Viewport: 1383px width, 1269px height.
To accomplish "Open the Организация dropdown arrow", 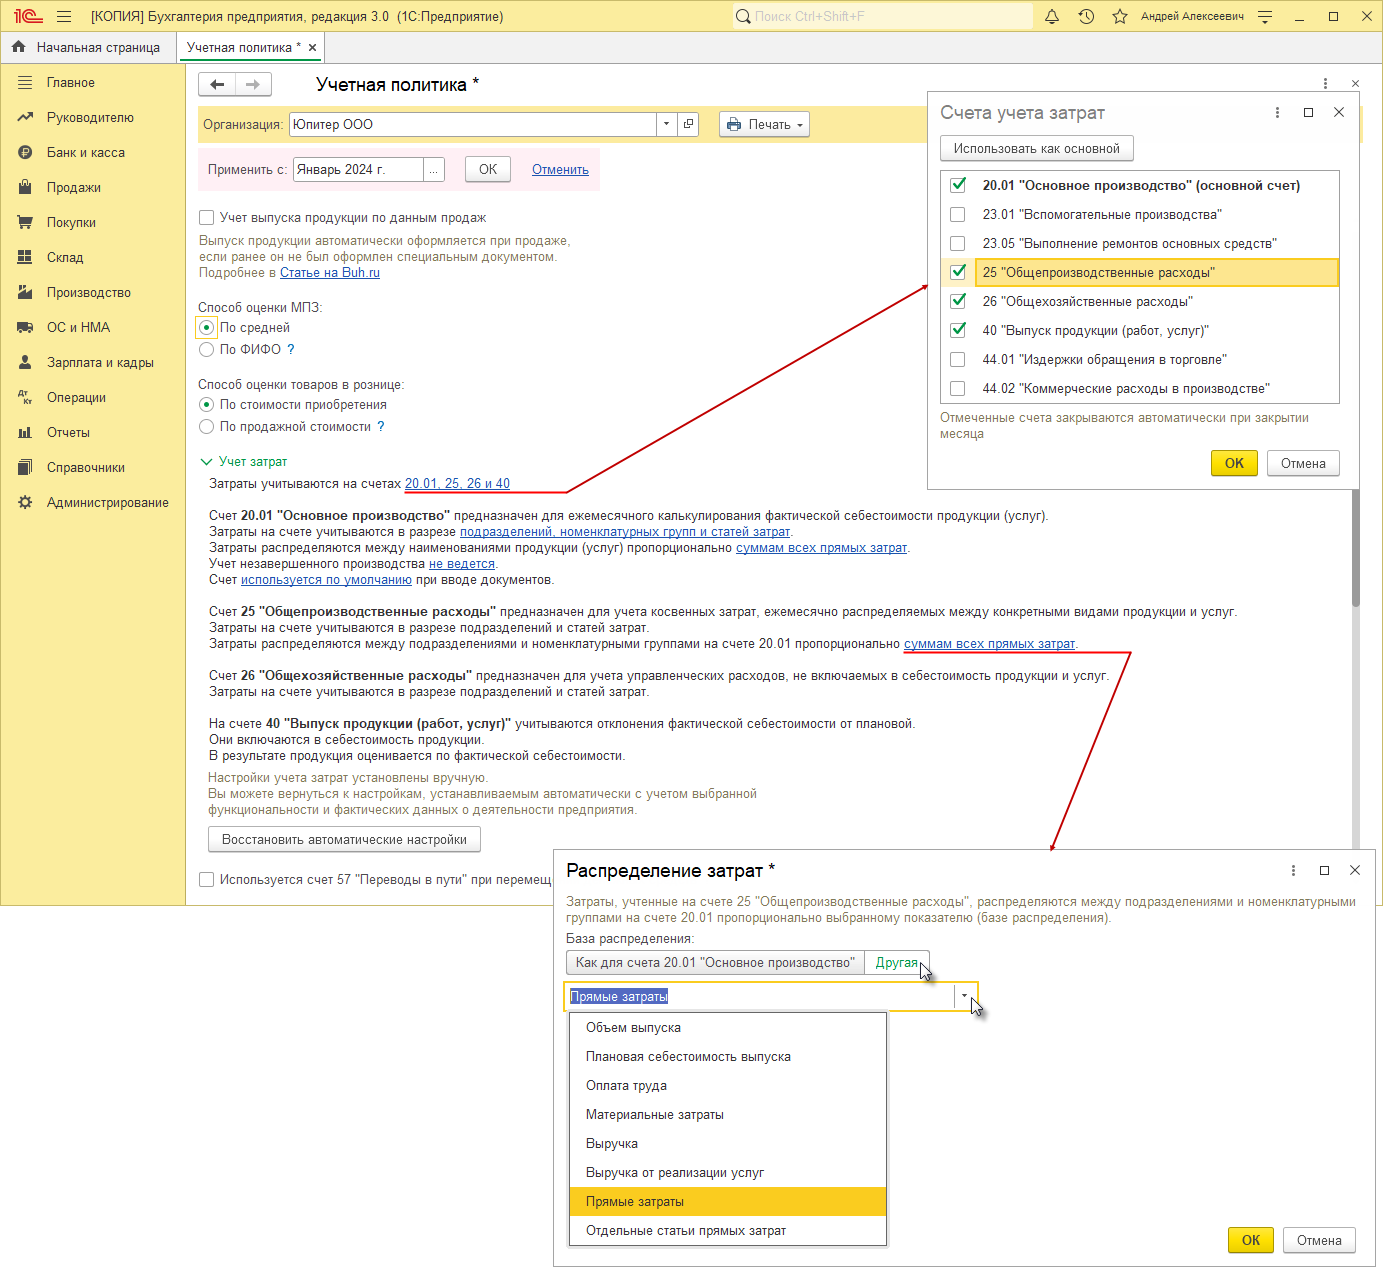I will tap(667, 124).
